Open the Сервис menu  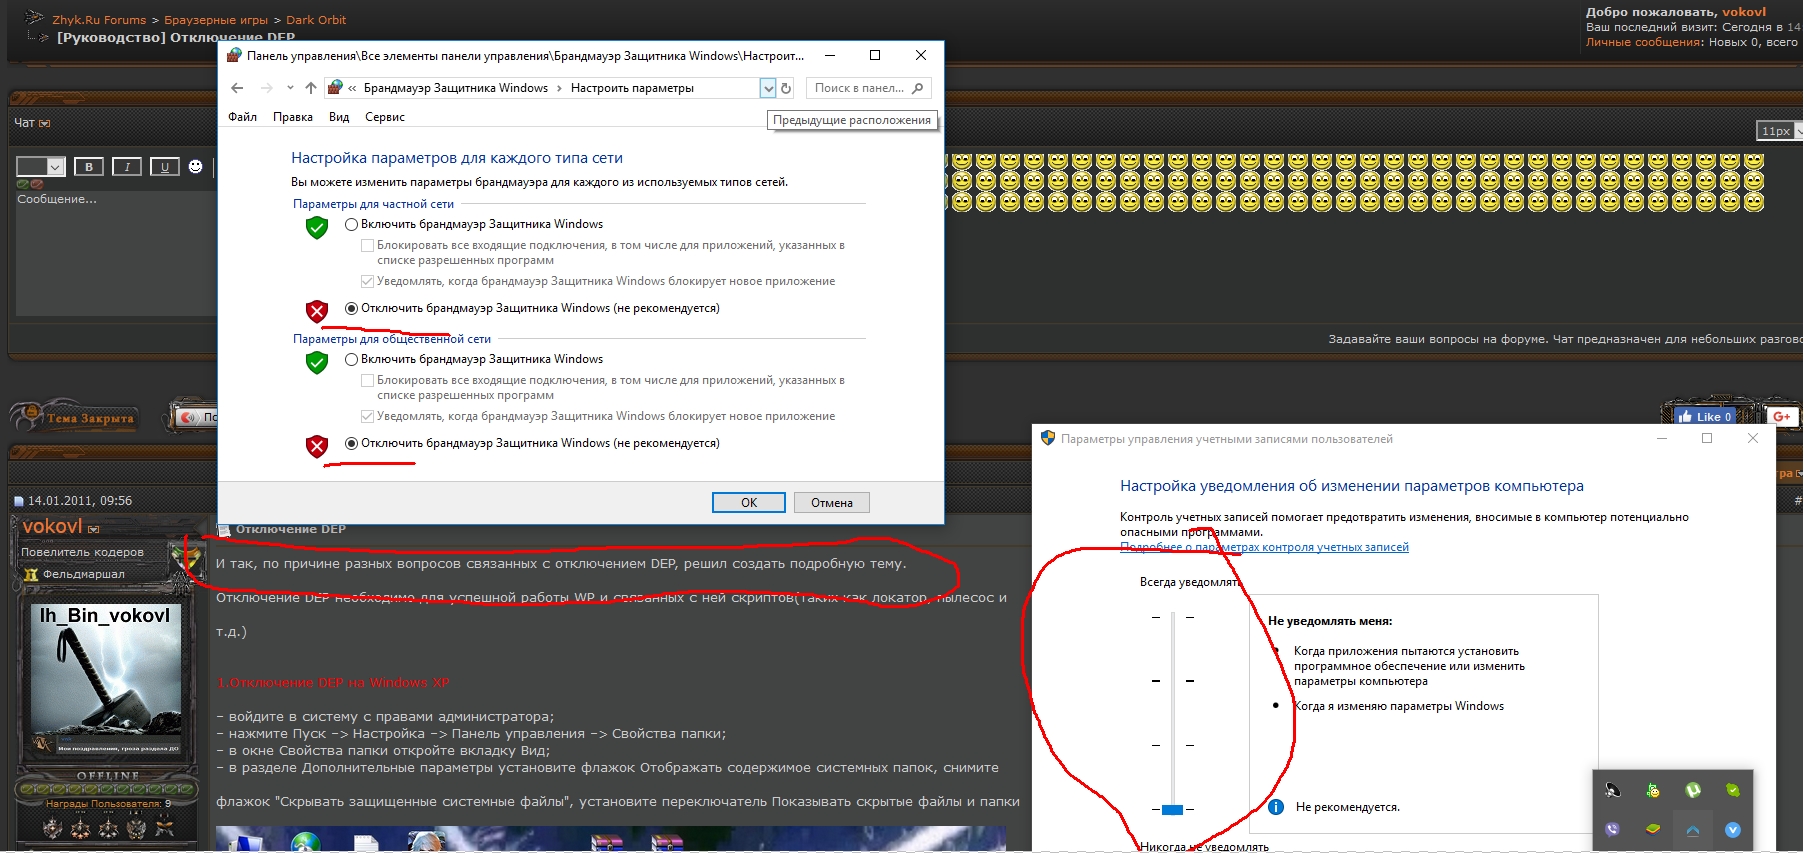point(384,117)
